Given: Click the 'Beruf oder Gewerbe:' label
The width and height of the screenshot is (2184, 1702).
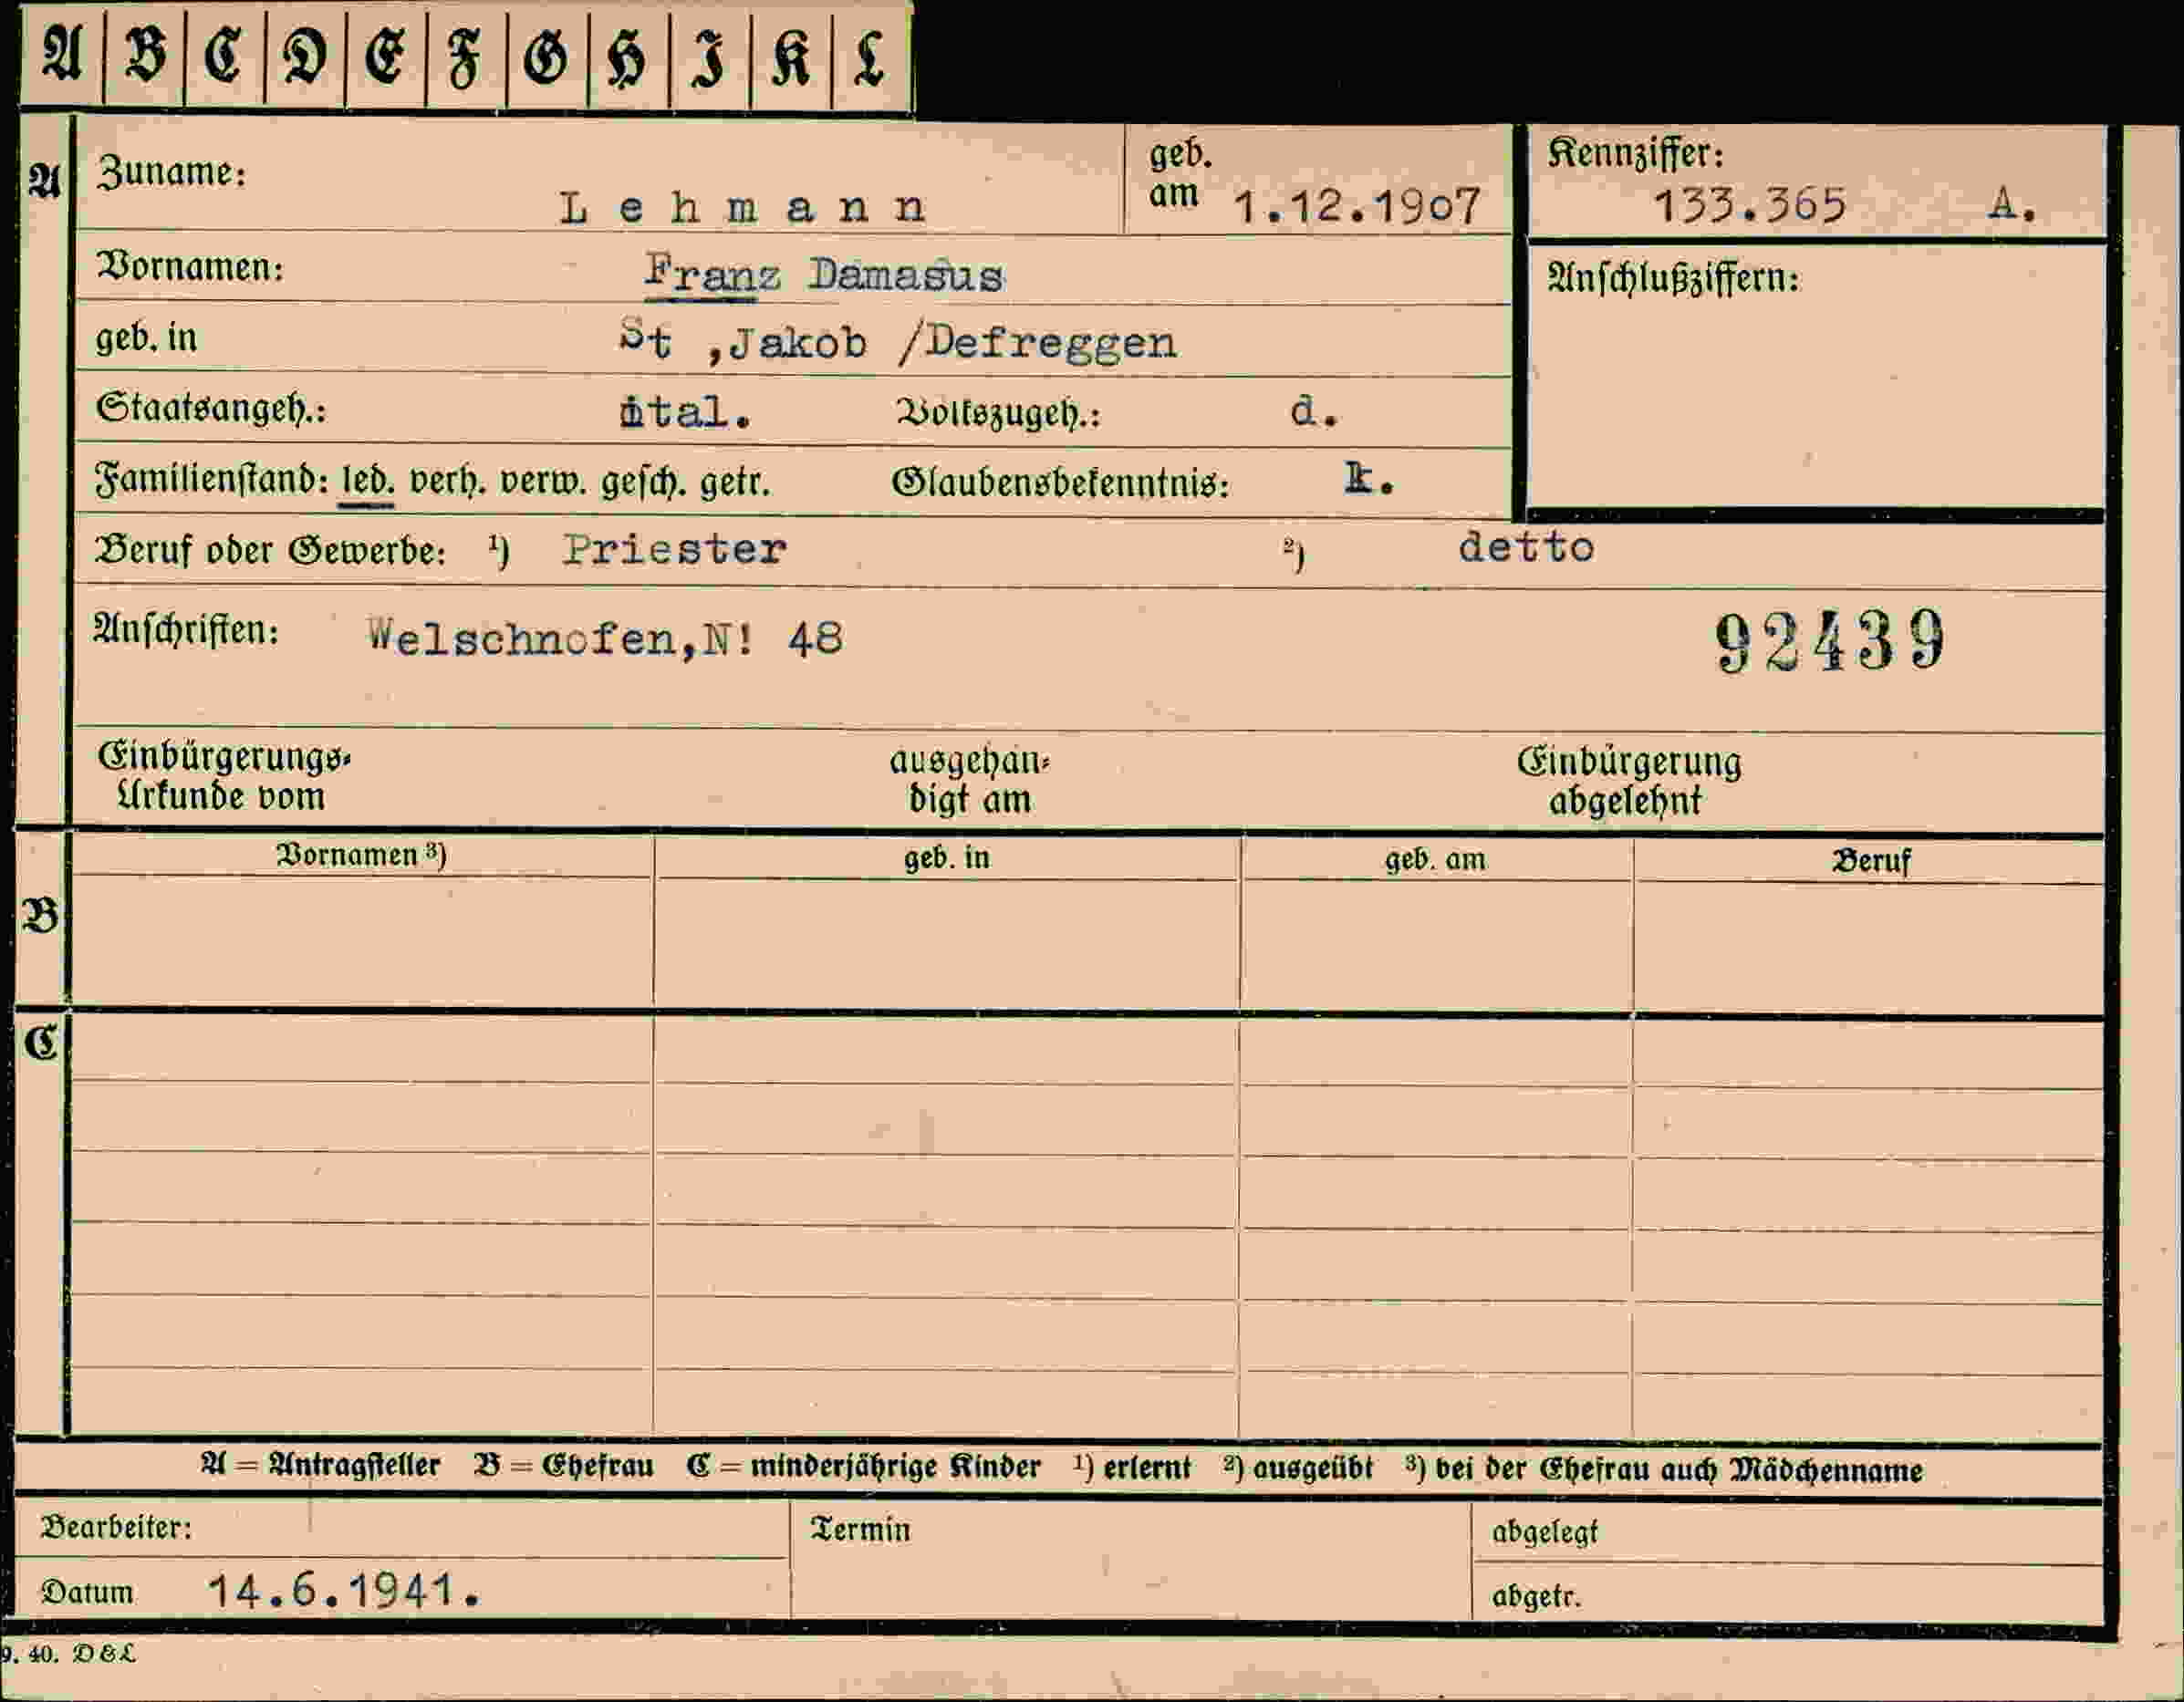Looking at the screenshot, I should (x=270, y=551).
